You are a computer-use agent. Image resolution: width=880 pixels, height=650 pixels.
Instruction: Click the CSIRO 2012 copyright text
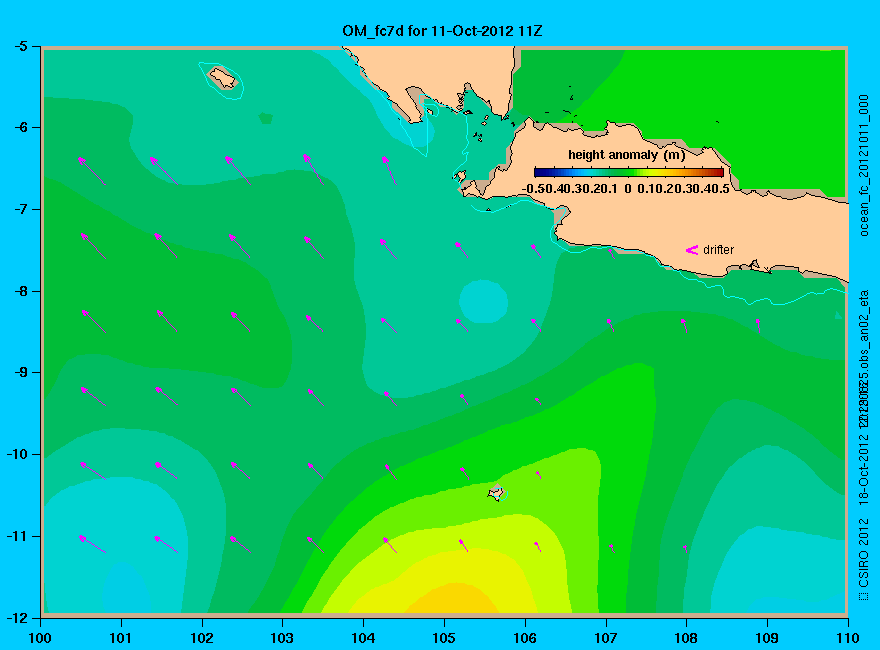(x=864, y=560)
